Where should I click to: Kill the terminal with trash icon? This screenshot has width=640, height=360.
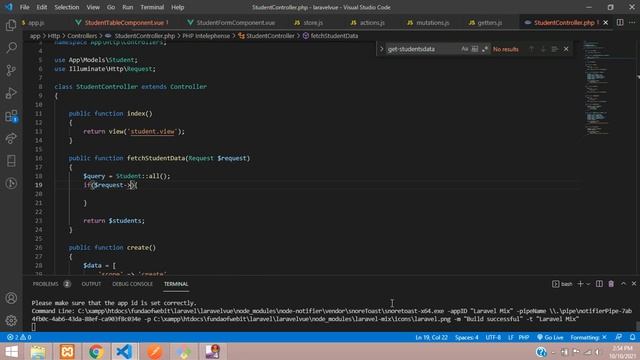(x=611, y=284)
